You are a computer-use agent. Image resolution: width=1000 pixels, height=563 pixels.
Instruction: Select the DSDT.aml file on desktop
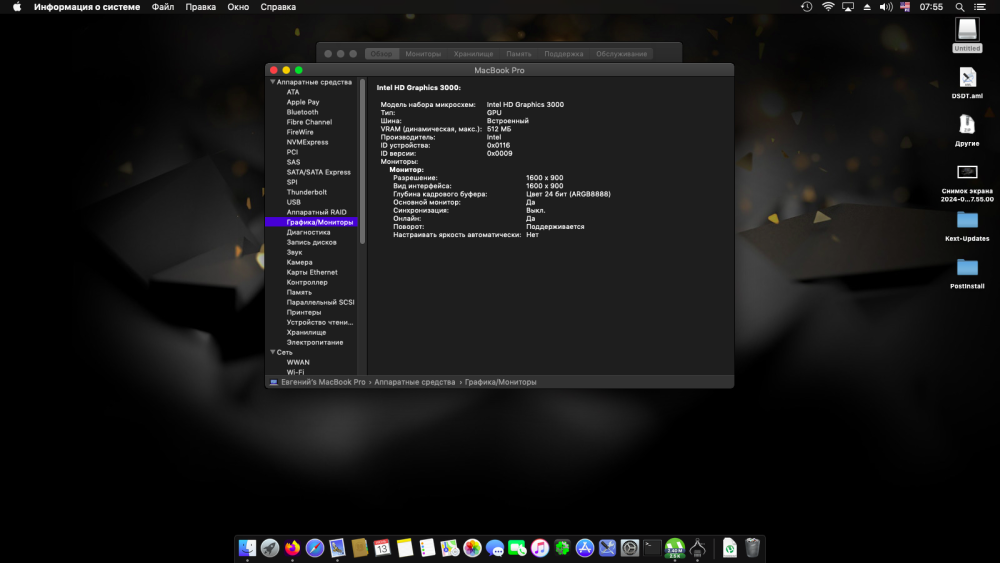coord(967,83)
